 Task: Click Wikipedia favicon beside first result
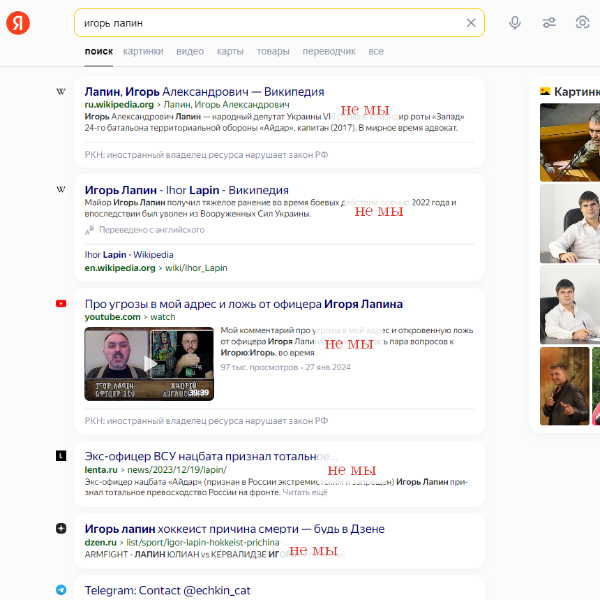point(61,91)
